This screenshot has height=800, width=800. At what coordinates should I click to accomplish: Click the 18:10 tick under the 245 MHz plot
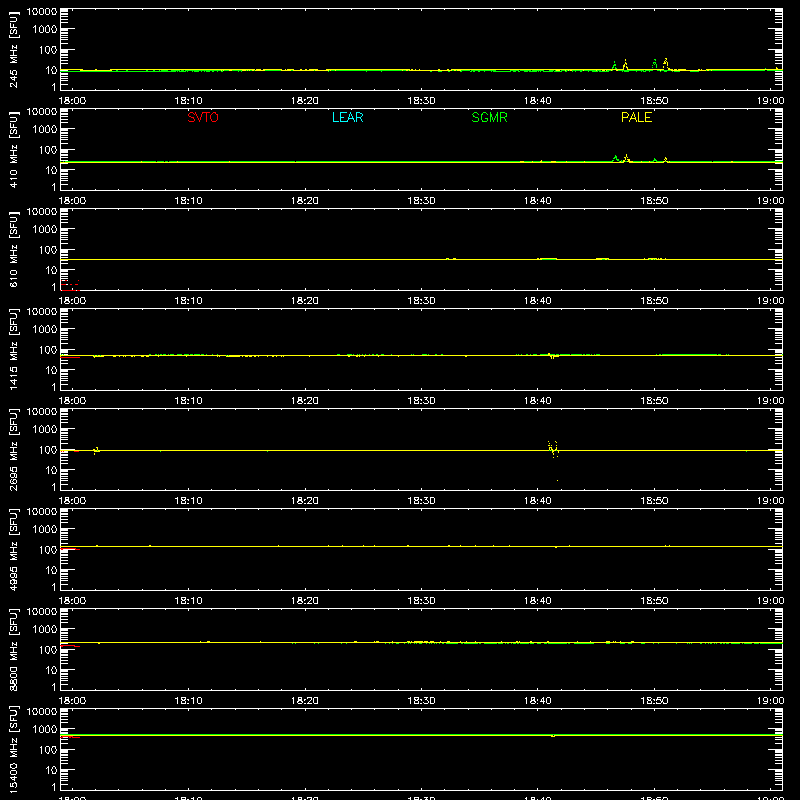189,101
